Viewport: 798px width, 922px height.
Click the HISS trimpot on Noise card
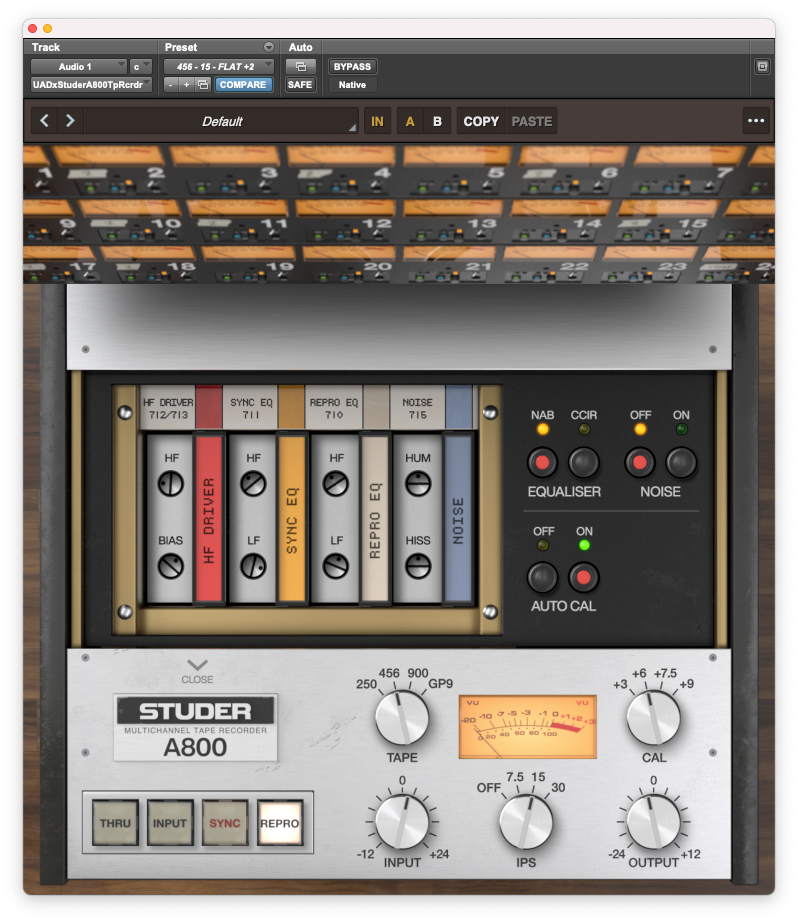click(x=418, y=567)
